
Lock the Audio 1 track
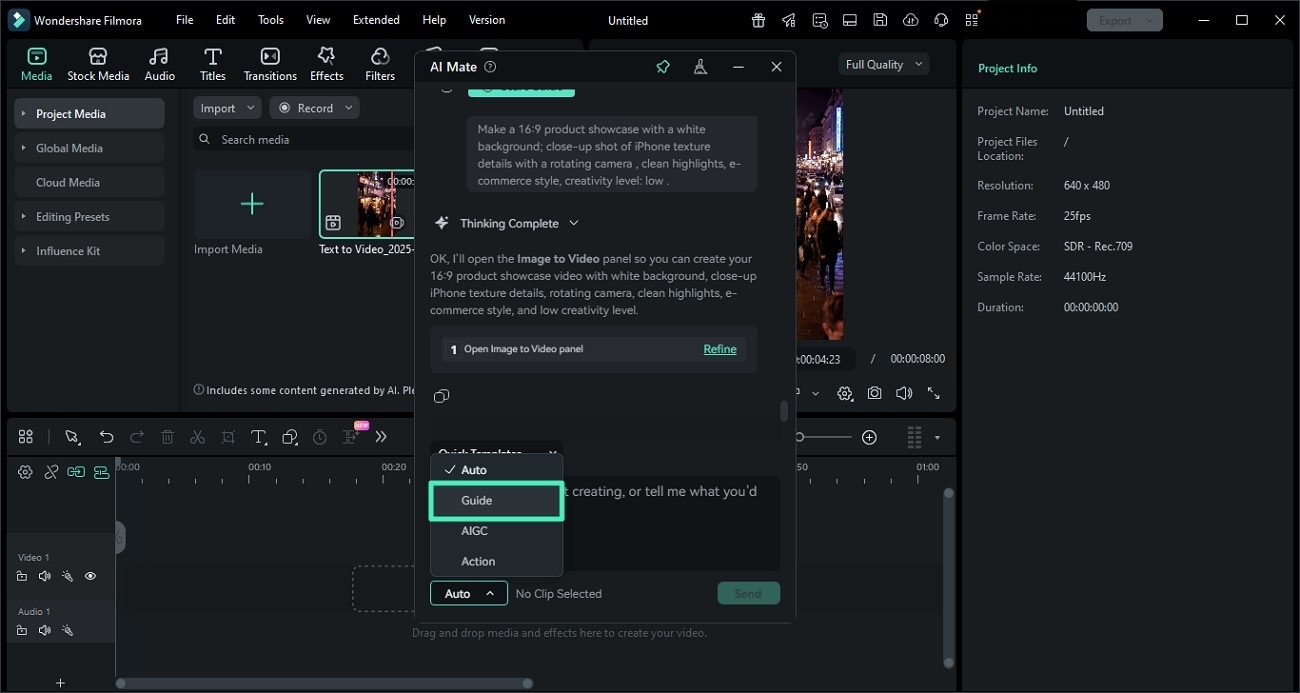[22, 630]
